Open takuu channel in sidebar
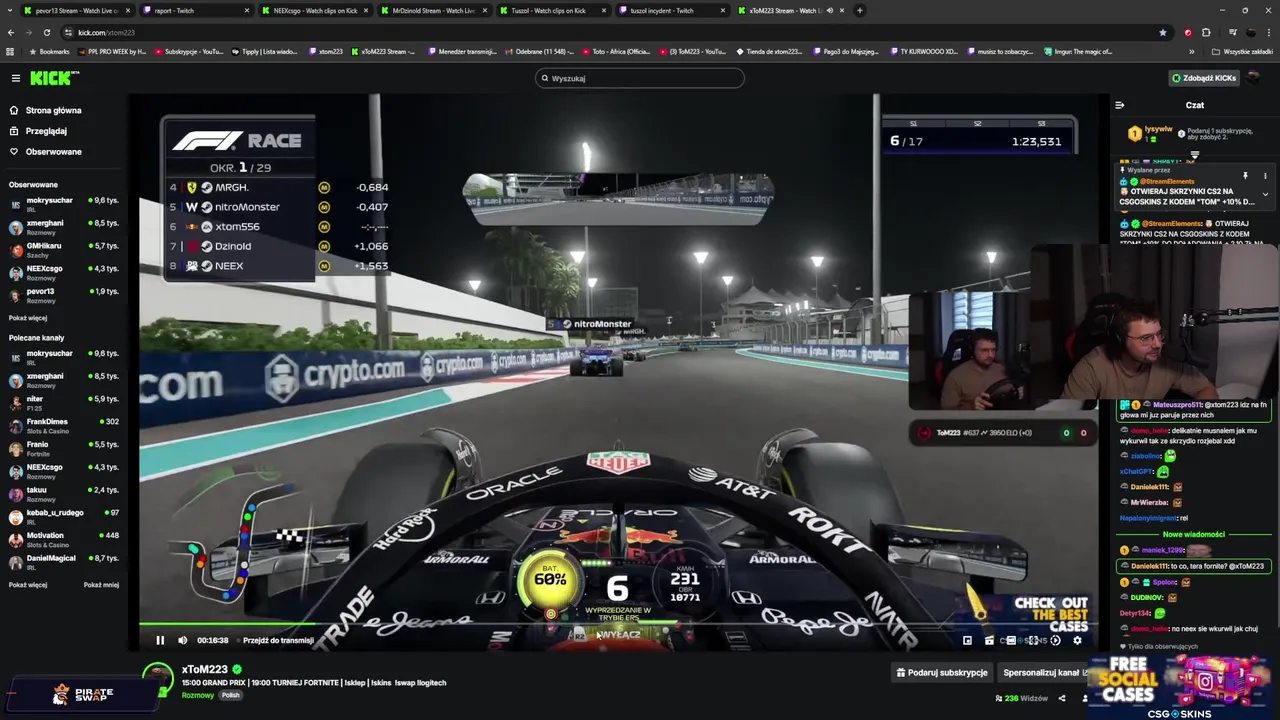 (64, 494)
